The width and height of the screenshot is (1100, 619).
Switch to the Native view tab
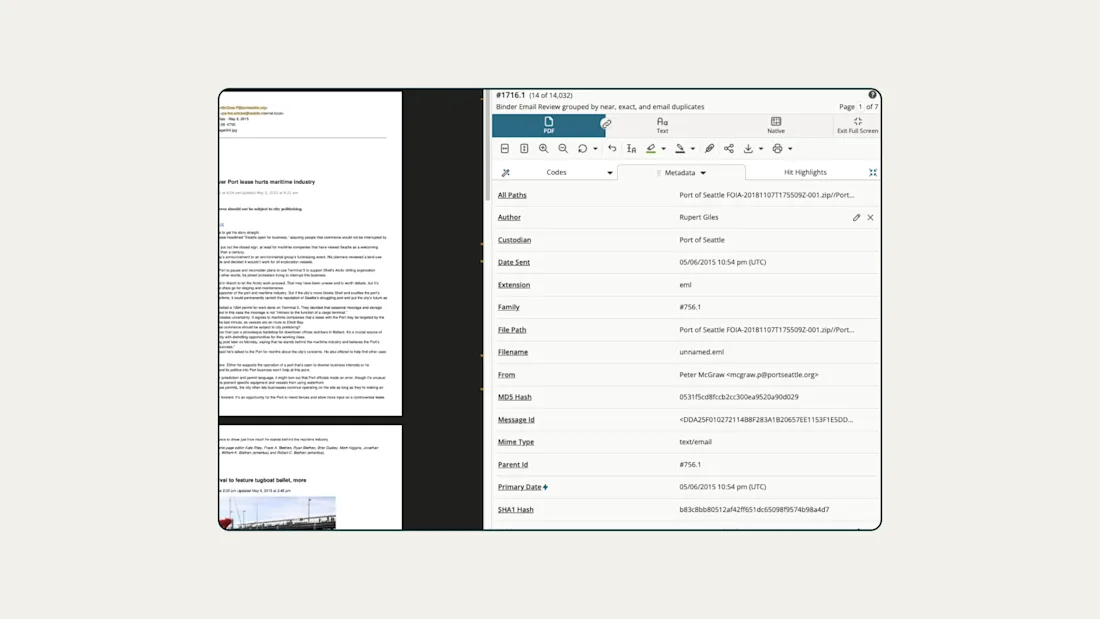(x=776, y=126)
